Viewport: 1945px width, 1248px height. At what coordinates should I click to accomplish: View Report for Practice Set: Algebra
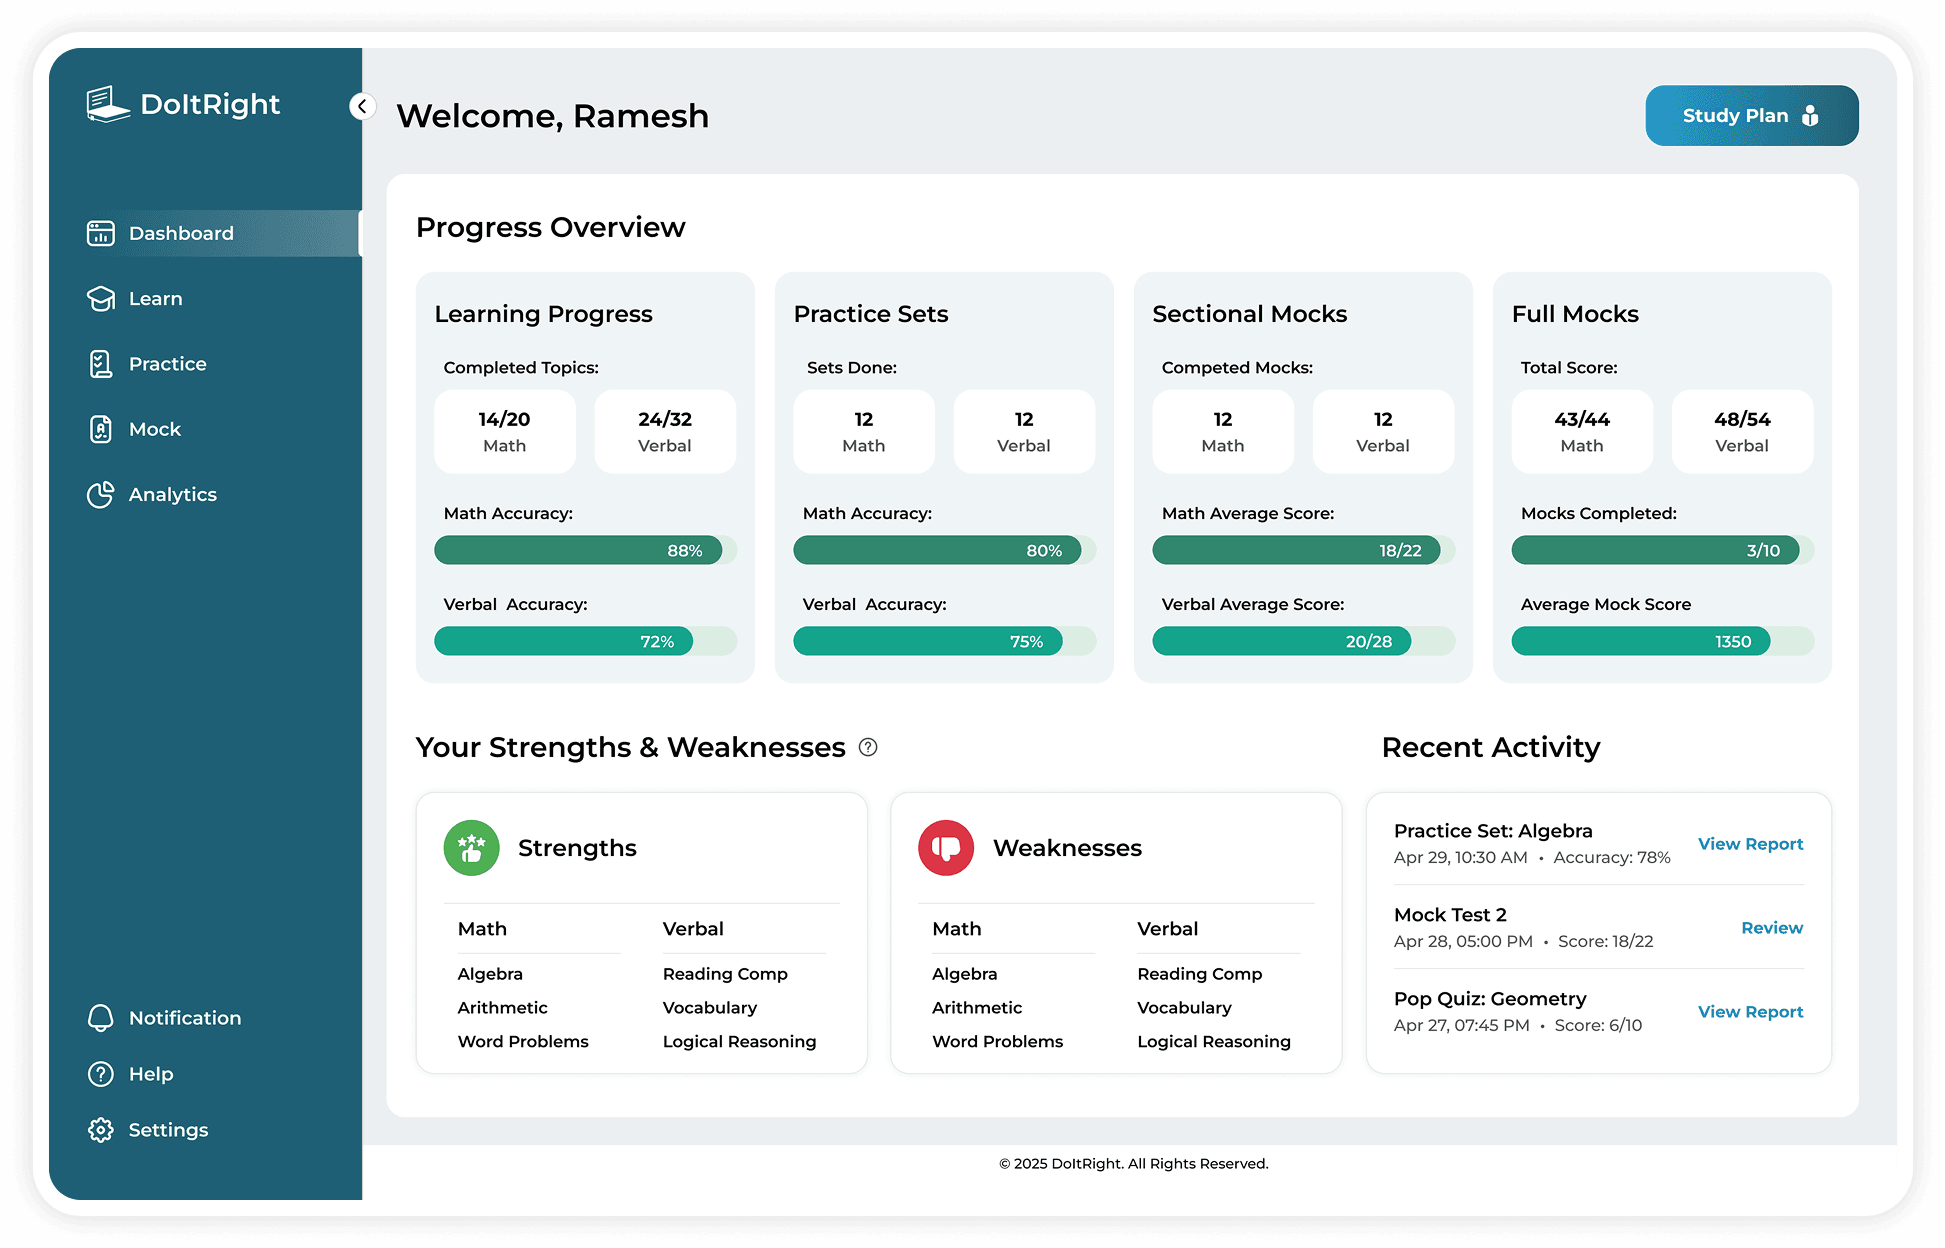(1750, 844)
